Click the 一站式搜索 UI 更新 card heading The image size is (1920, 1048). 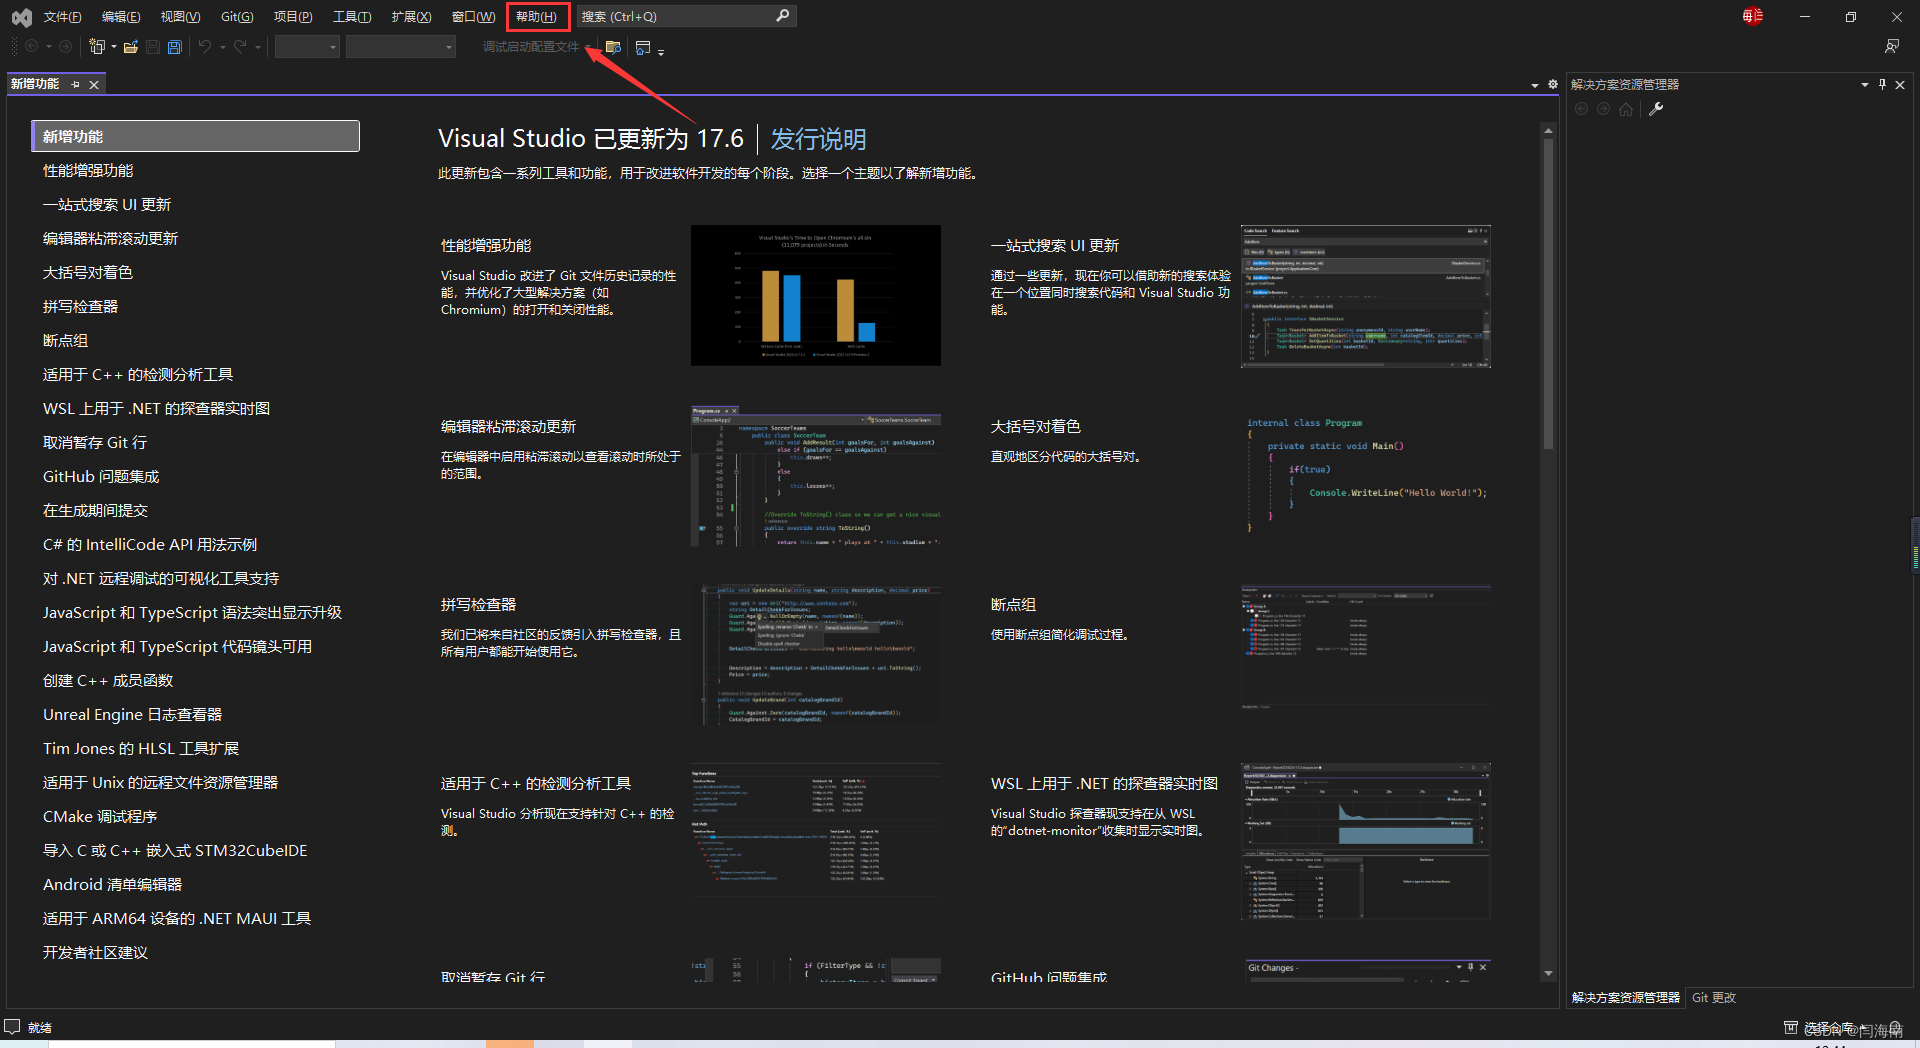1055,246
